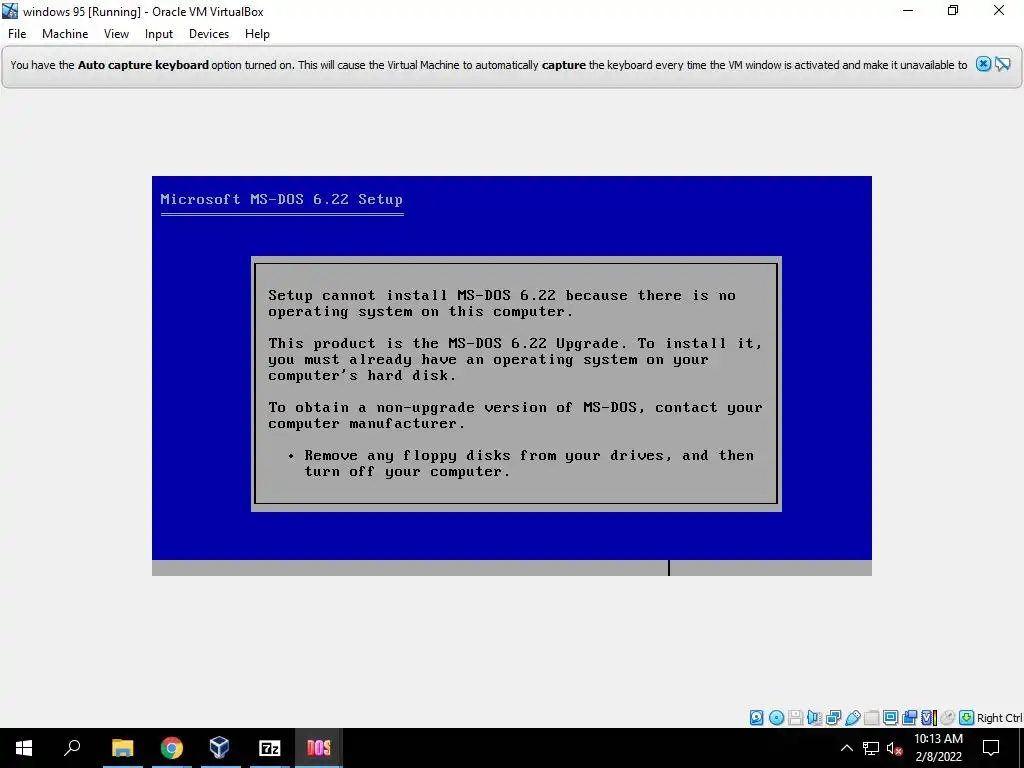Restore down the VirtualBox window

click(953, 11)
